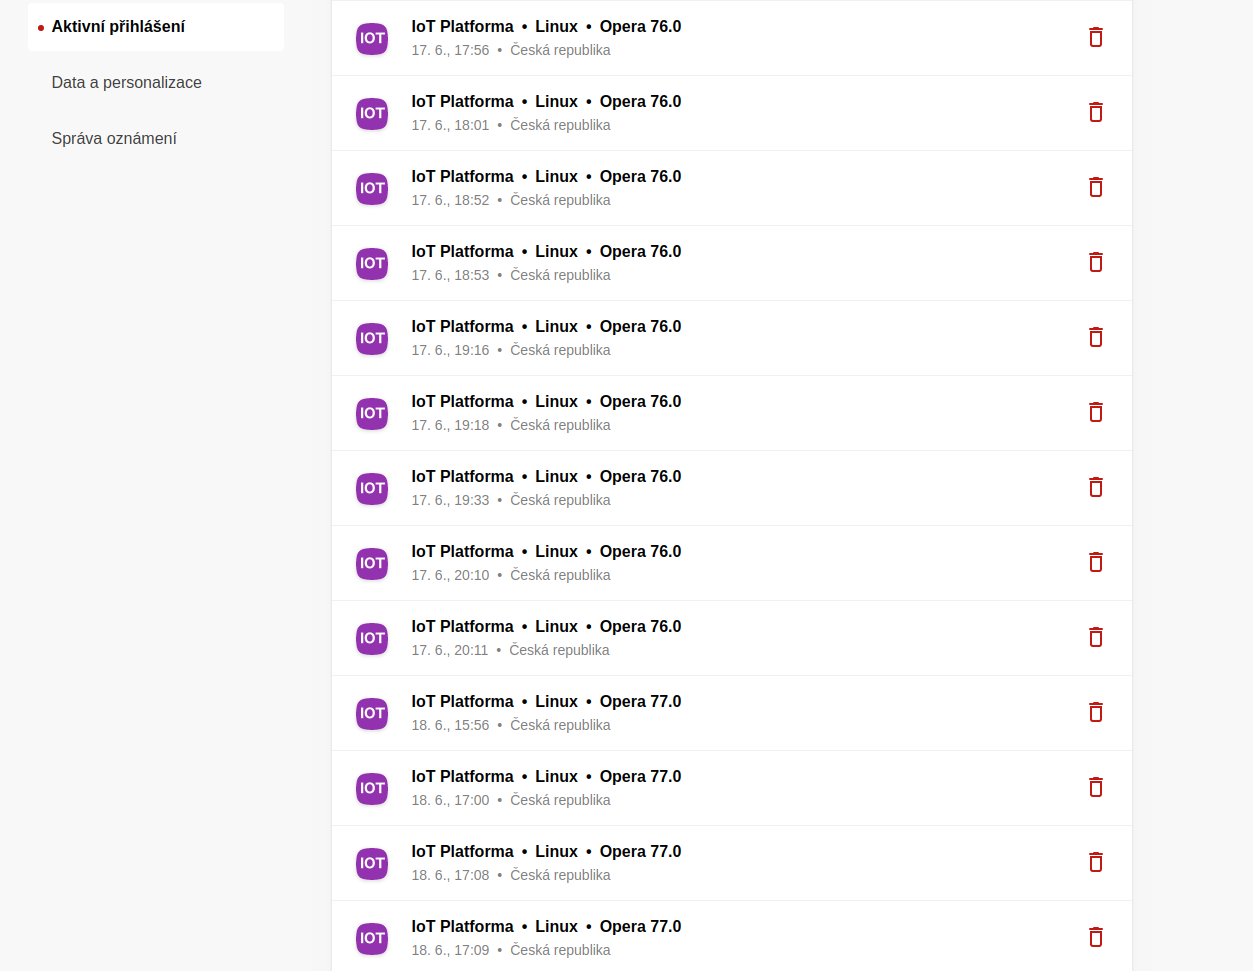Select the Opera 77.0 title dated 18. 6., 17:00
The height and width of the screenshot is (971, 1253).
click(x=546, y=776)
